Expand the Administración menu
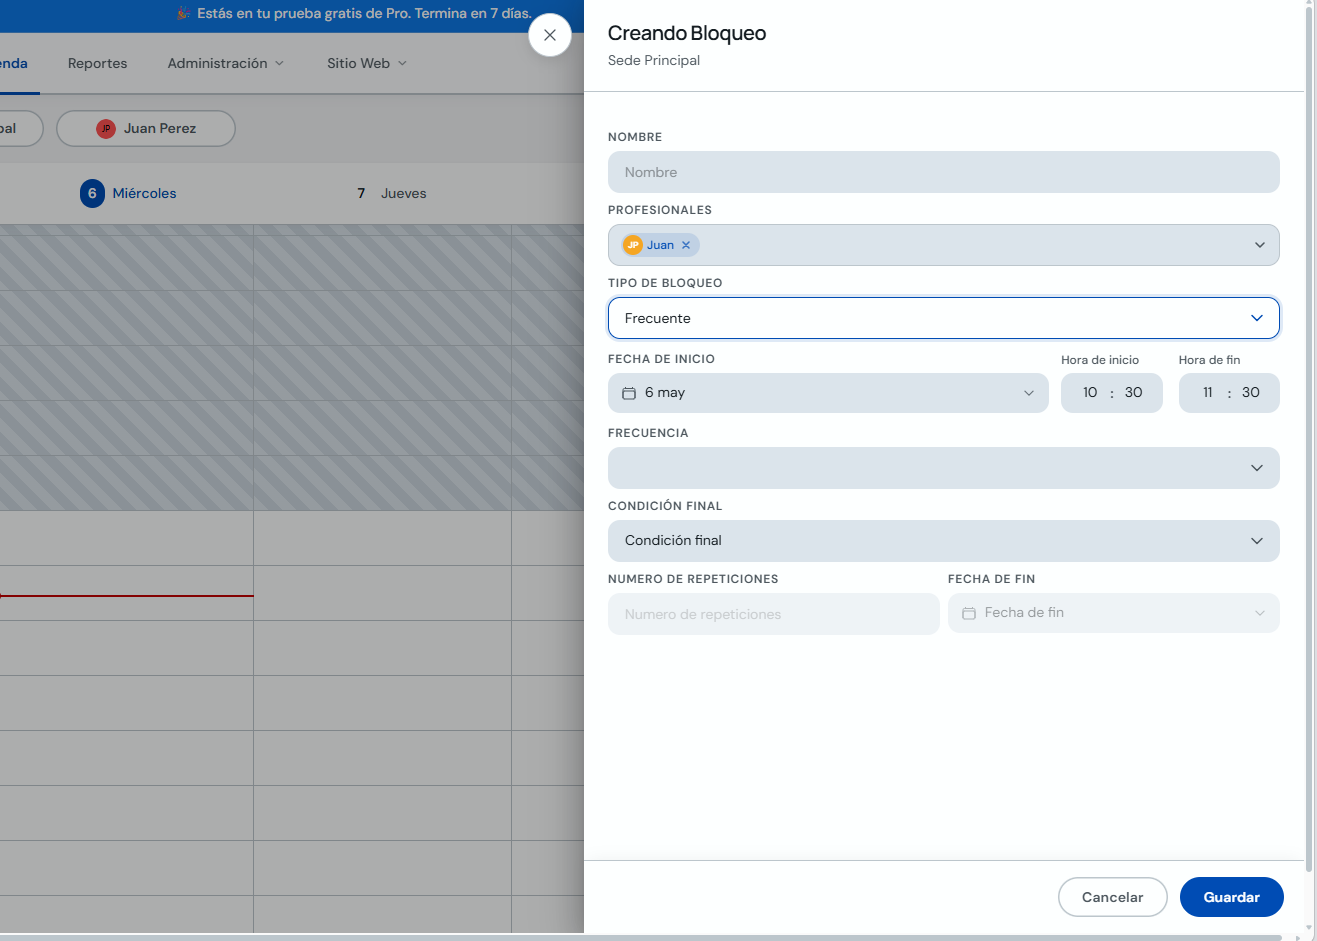Screen dimensions: 1317x941 pyautogui.click(x=226, y=63)
